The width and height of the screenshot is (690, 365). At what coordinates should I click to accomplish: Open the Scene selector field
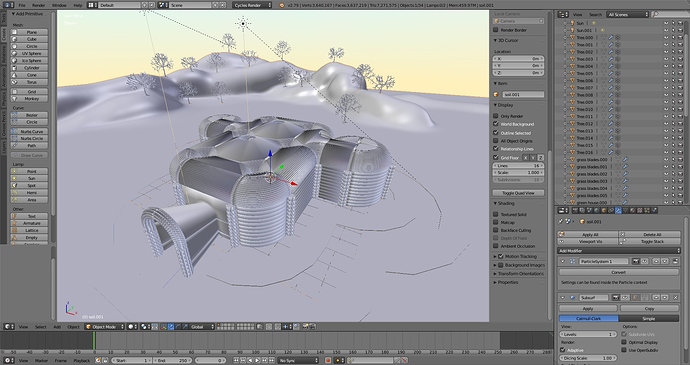tap(190, 5)
